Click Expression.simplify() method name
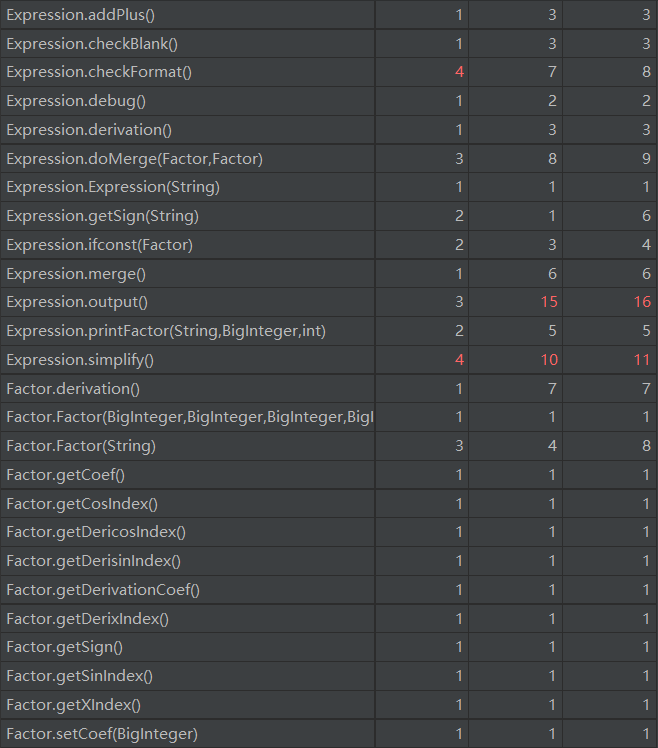The width and height of the screenshot is (658, 748). tap(80, 360)
